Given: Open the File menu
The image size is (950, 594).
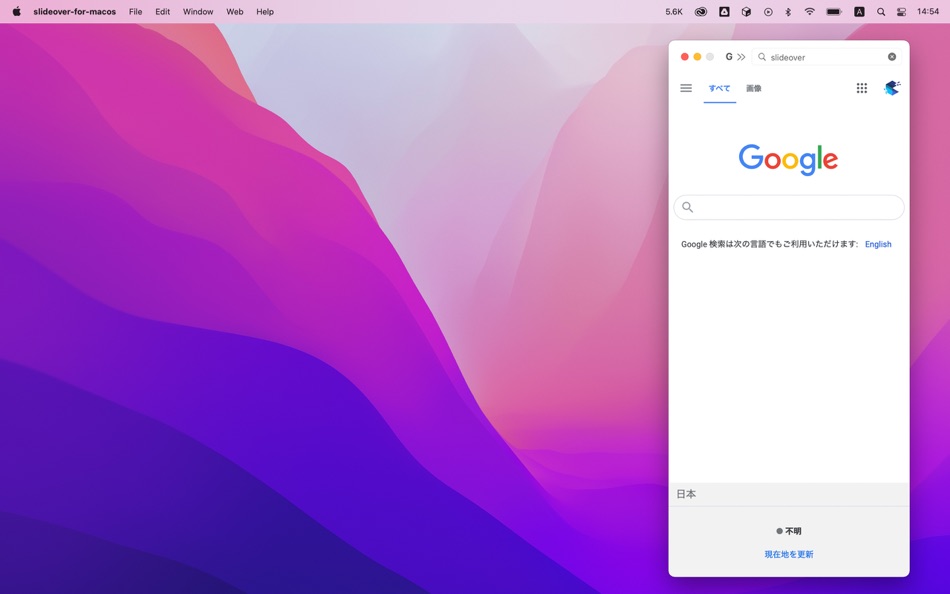Looking at the screenshot, I should (x=135, y=12).
